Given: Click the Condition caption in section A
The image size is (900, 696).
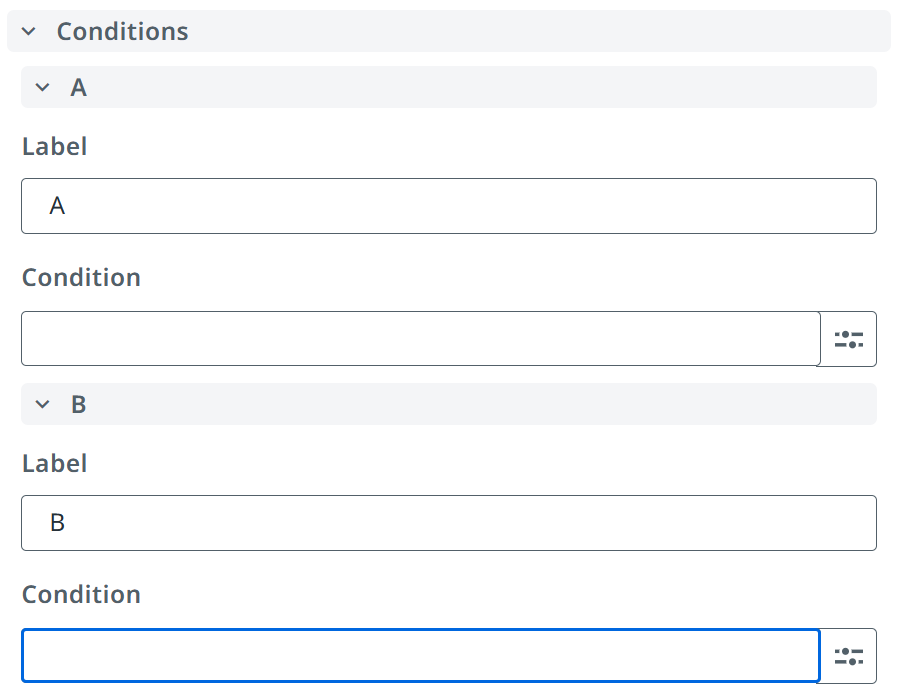Looking at the screenshot, I should click(82, 278).
